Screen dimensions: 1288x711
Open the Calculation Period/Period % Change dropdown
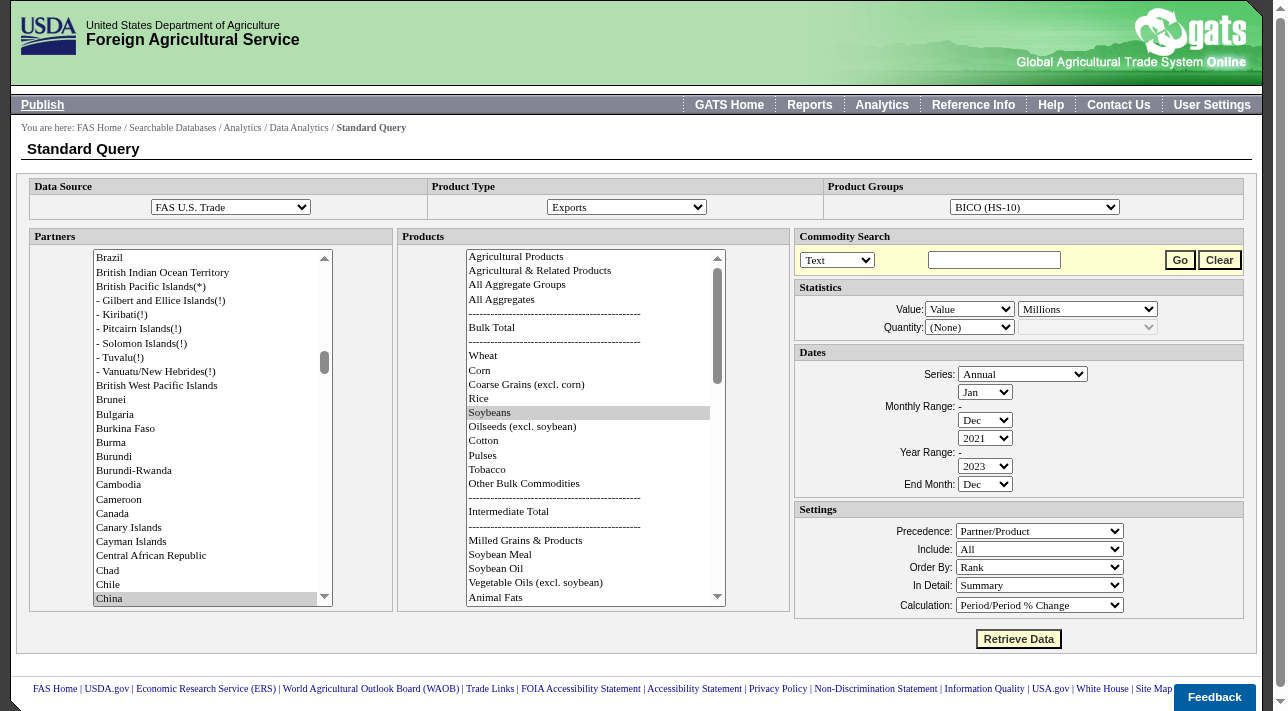[x=1040, y=605]
